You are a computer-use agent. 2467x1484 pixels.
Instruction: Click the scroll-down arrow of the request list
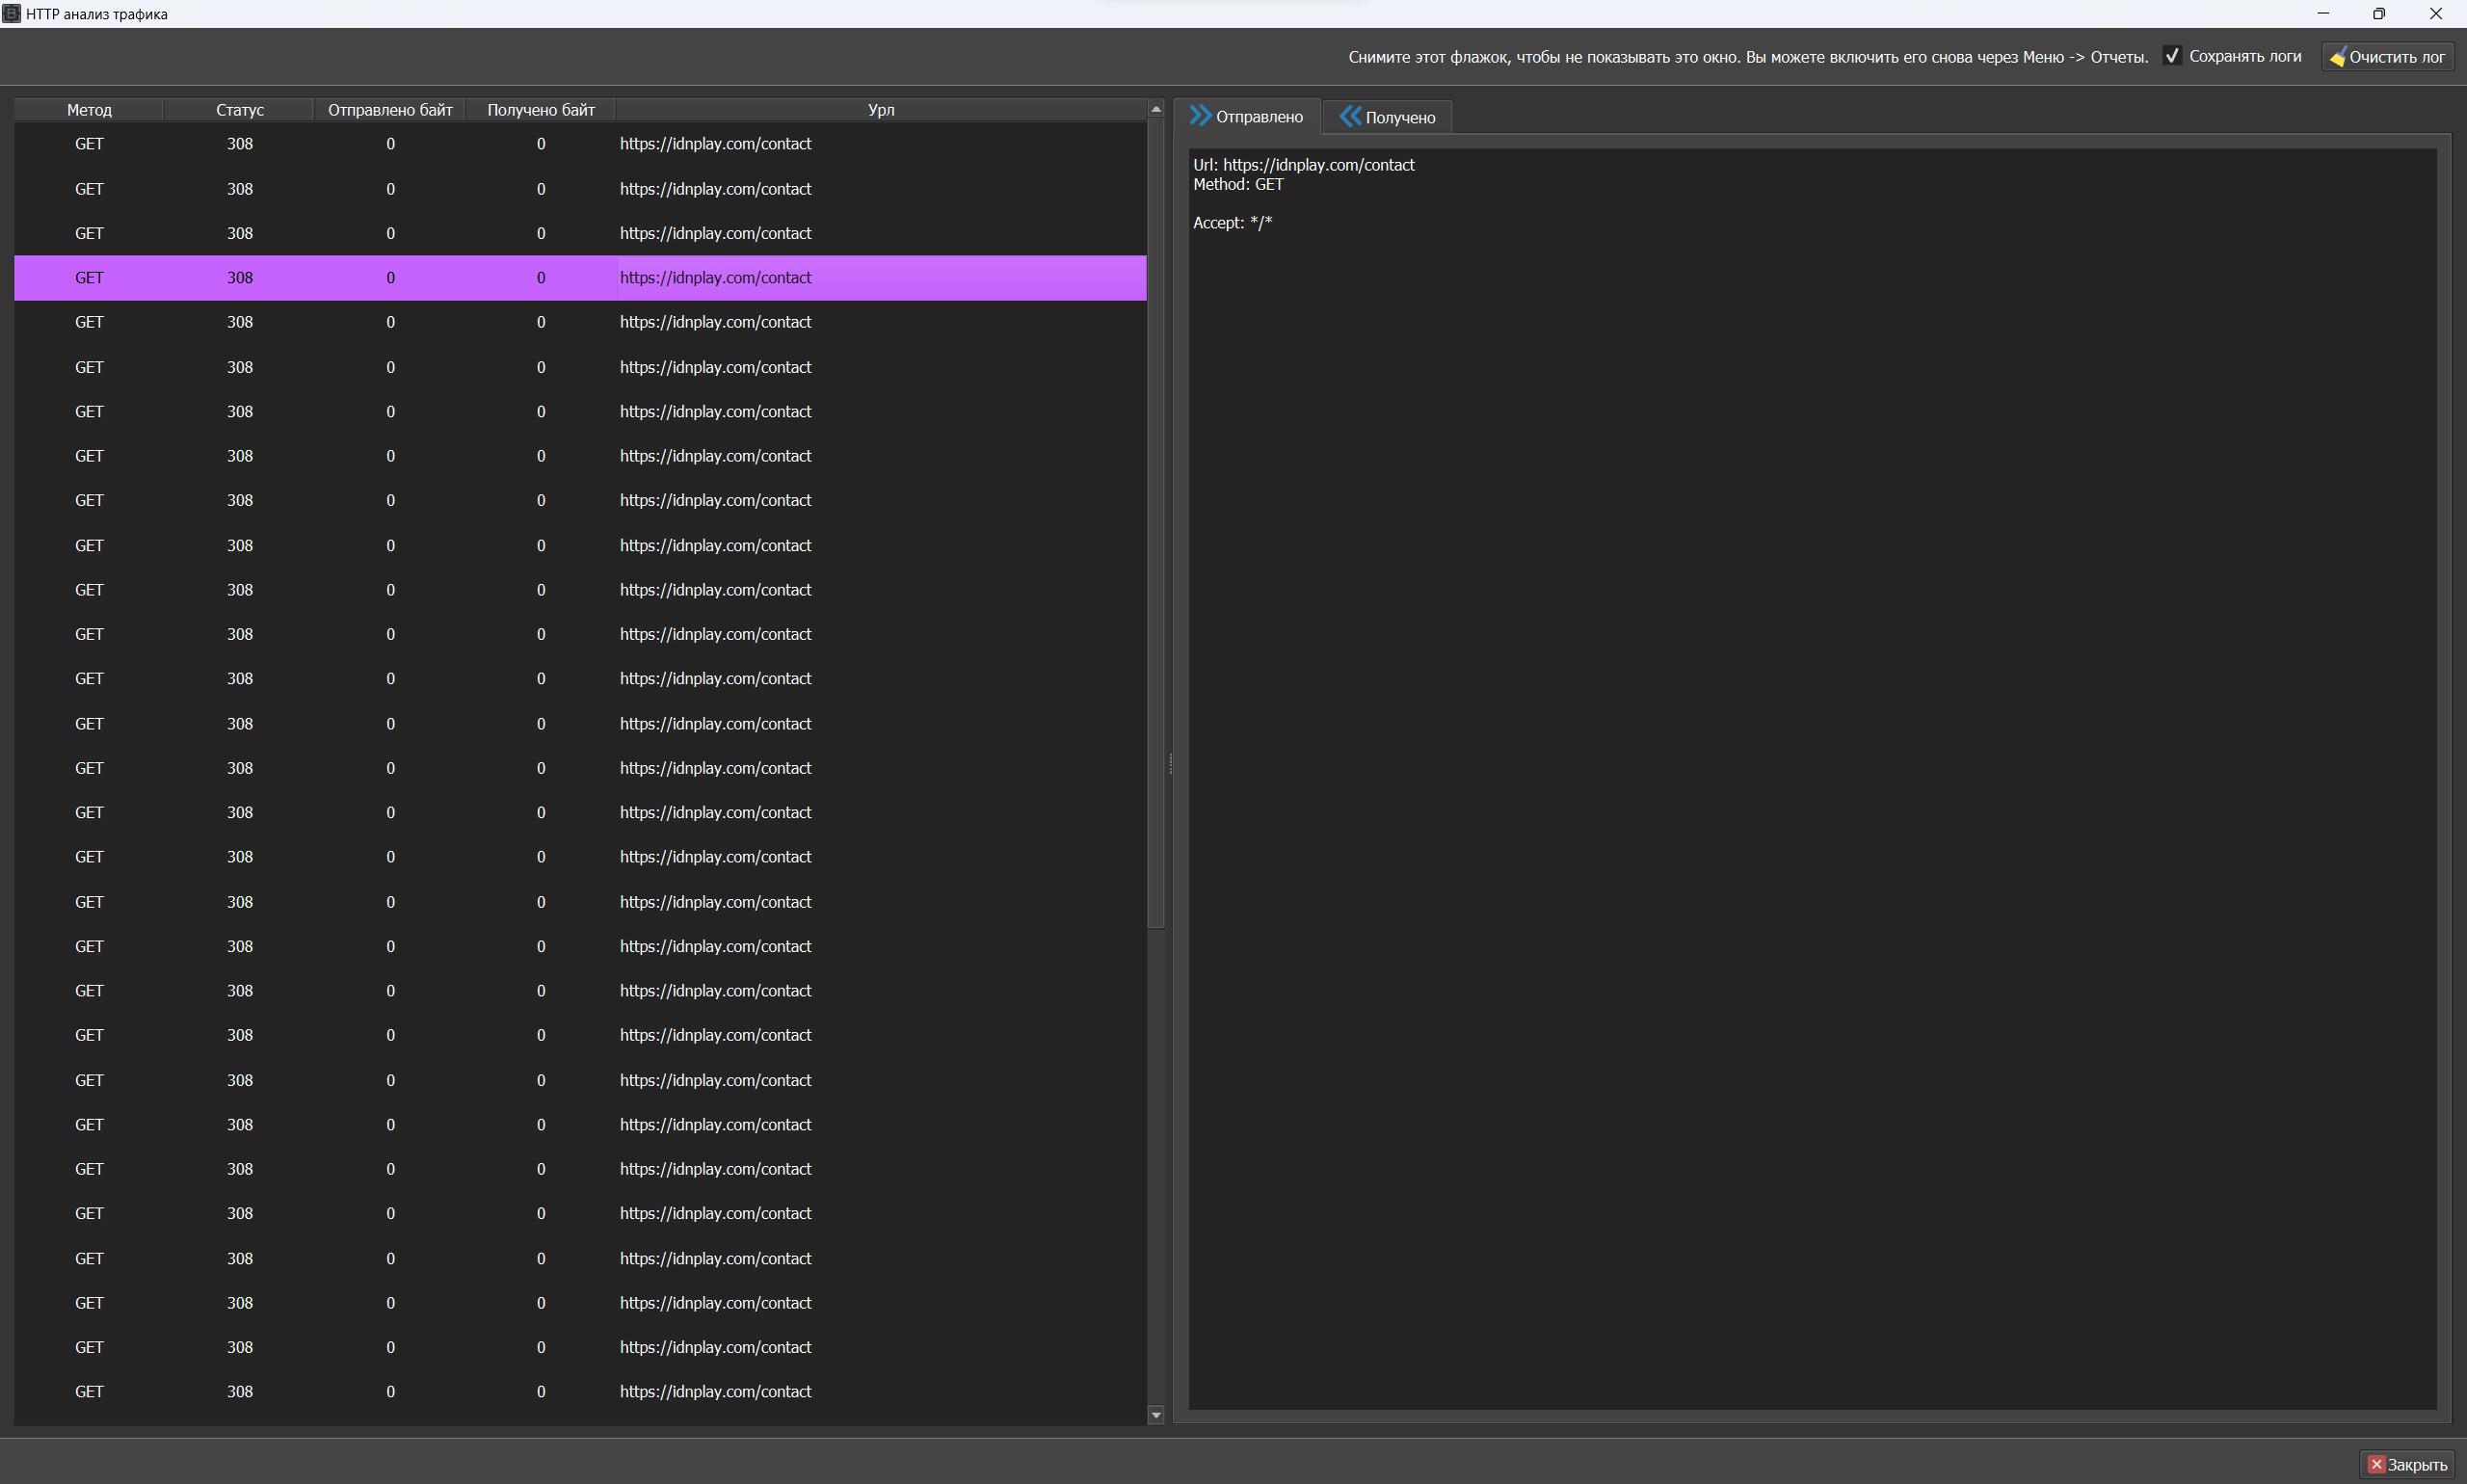point(1156,1414)
